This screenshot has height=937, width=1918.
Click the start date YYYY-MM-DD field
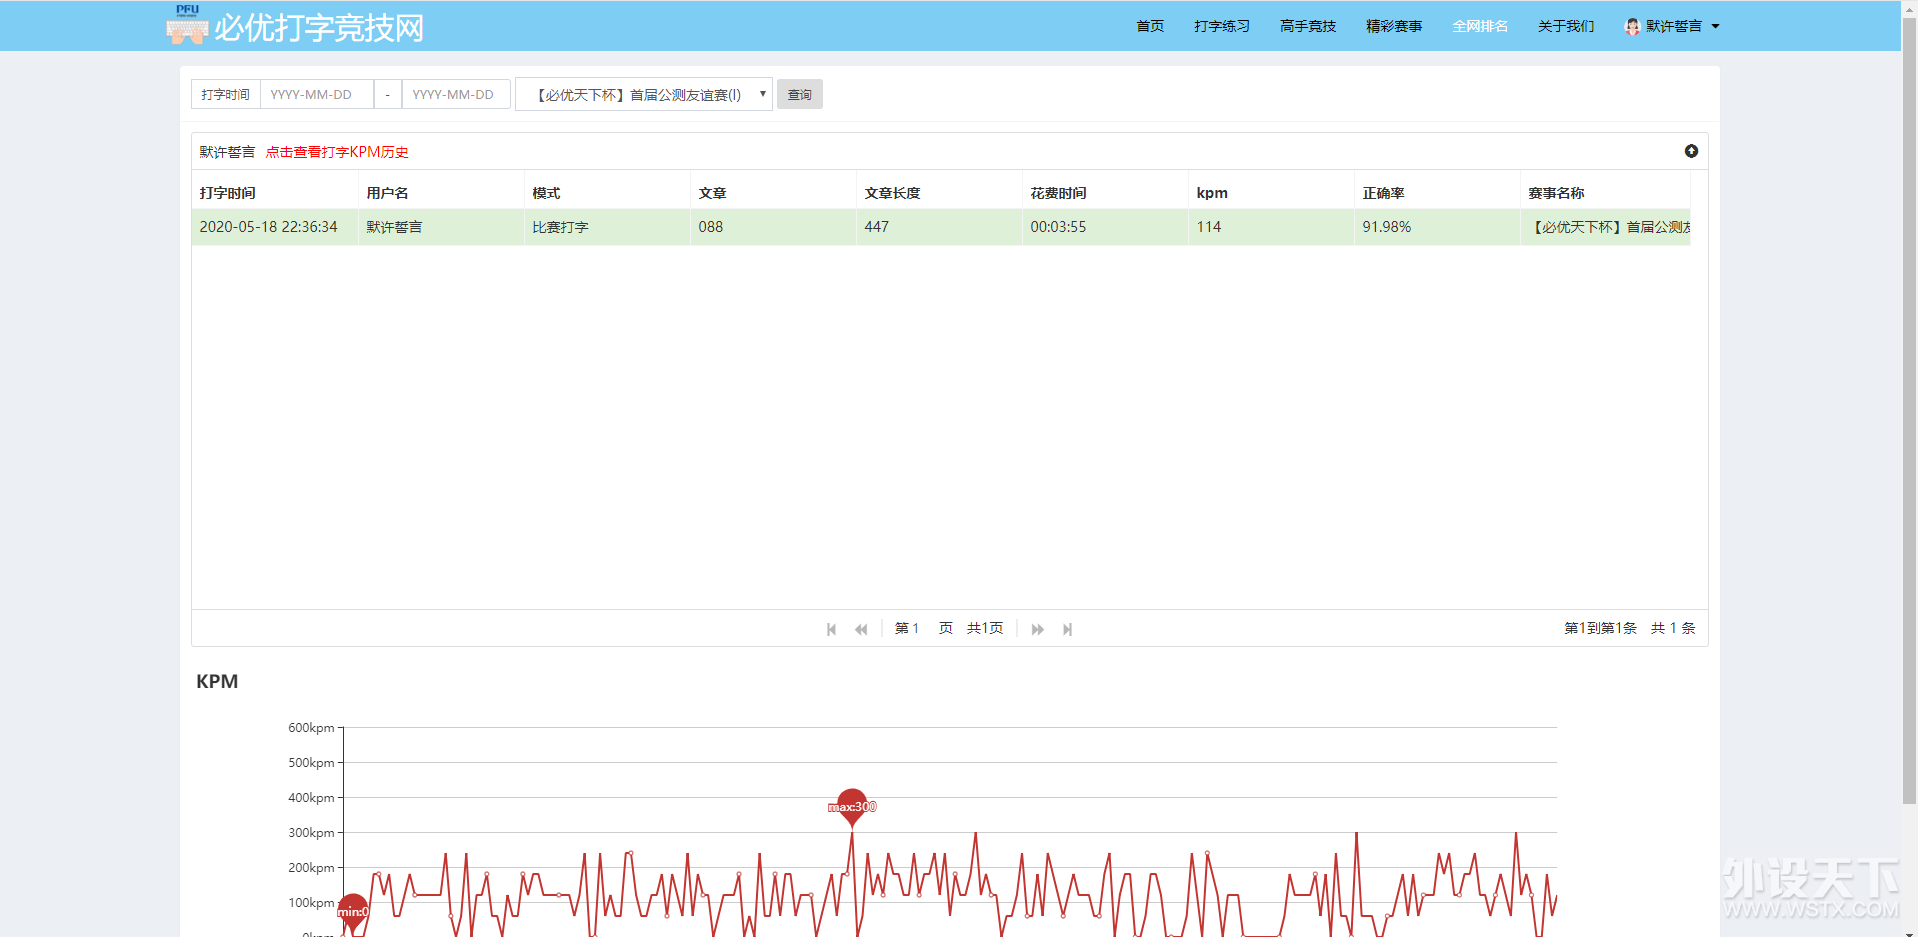tap(317, 94)
